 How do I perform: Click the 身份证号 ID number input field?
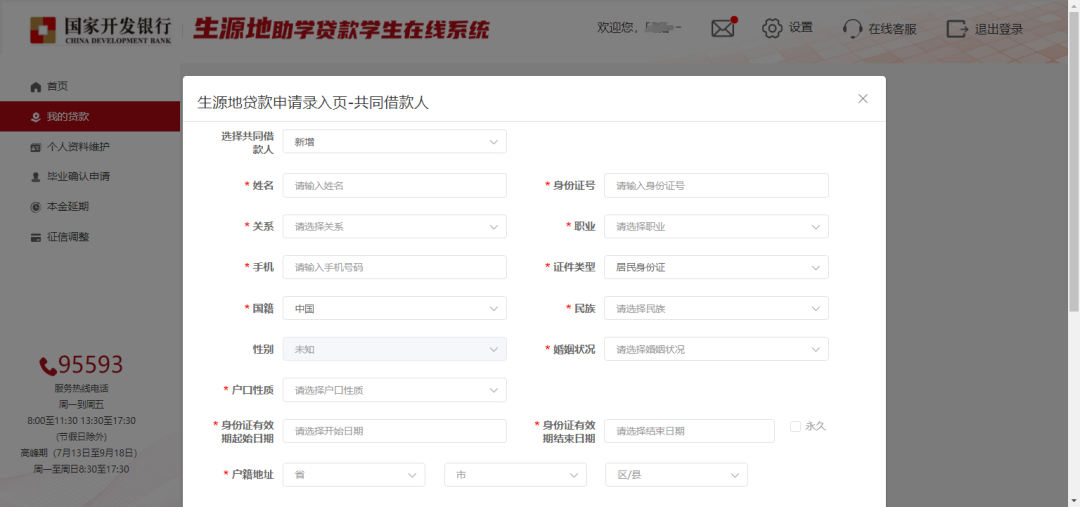pyautogui.click(x=716, y=185)
